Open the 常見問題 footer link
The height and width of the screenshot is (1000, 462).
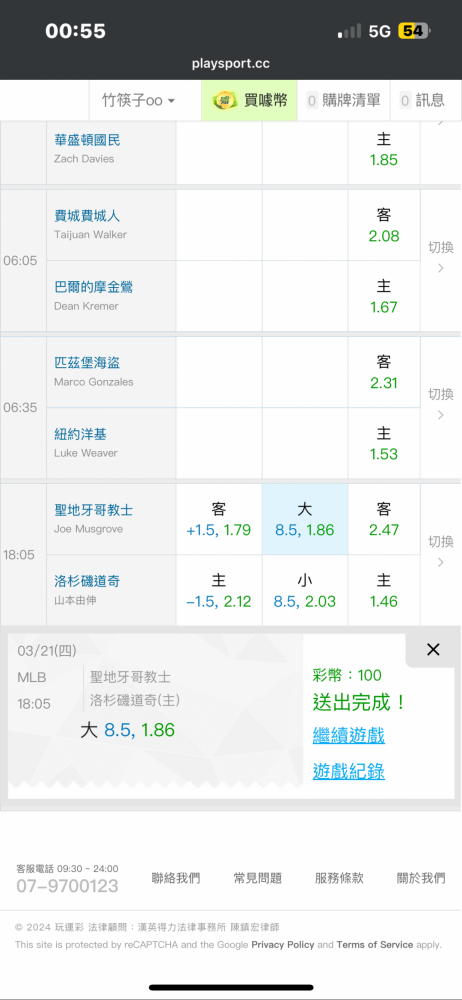pos(258,878)
